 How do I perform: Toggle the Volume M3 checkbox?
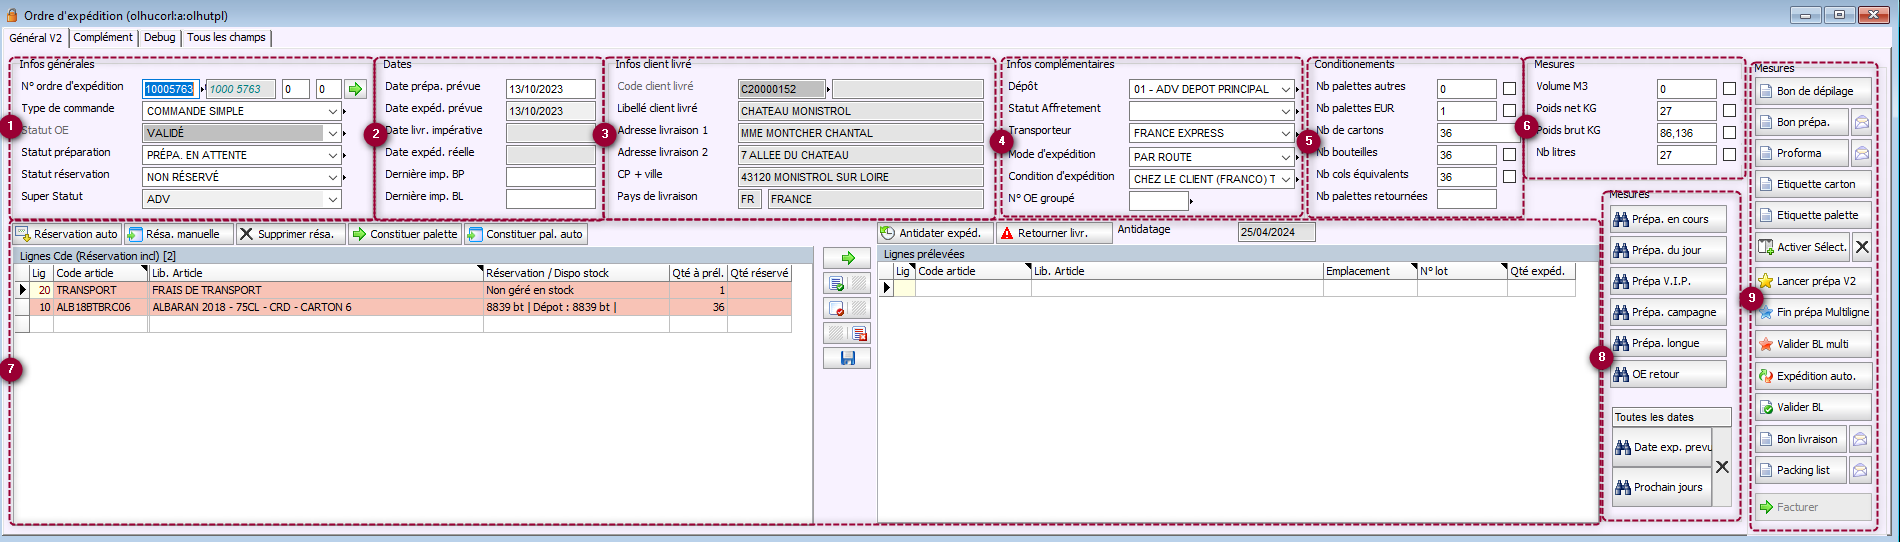[x=1729, y=89]
